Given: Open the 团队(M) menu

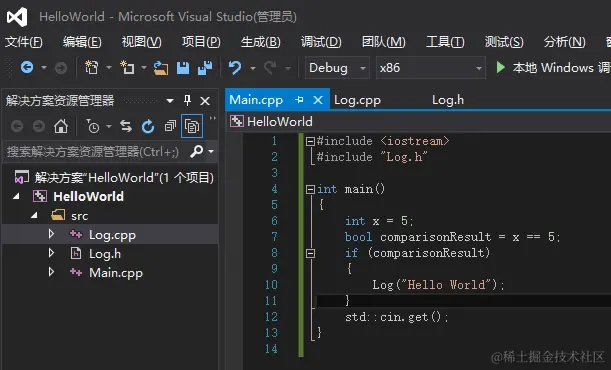Looking at the screenshot, I should [384, 42].
